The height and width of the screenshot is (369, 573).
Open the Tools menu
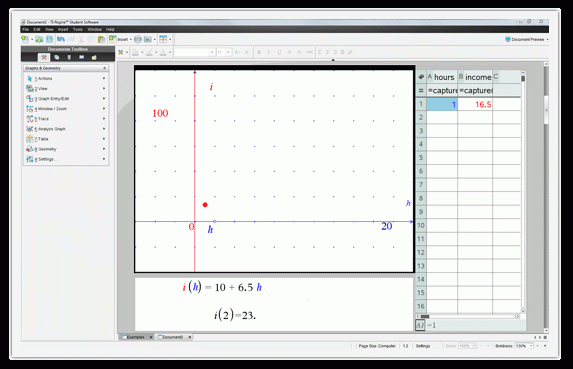click(77, 30)
